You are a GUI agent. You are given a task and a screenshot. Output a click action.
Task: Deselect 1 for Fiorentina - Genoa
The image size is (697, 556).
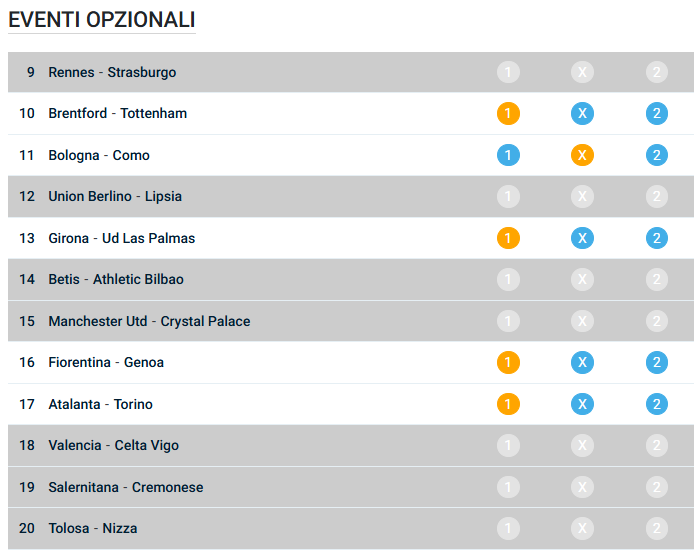pos(508,362)
